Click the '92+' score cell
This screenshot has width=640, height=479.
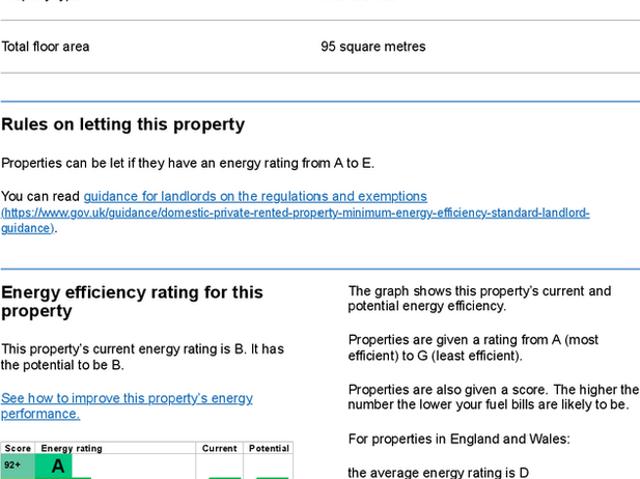(x=14, y=466)
